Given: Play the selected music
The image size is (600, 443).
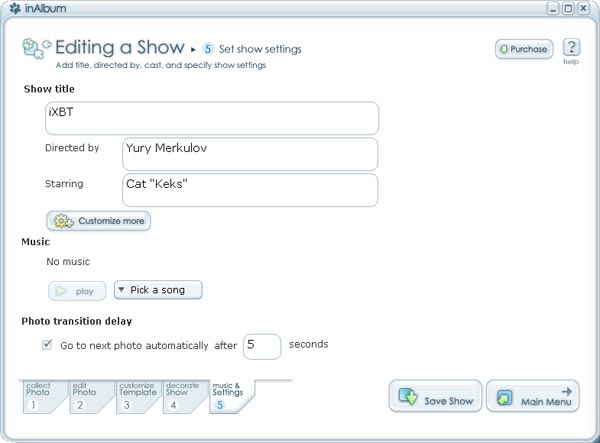Looking at the screenshot, I should click(x=77, y=291).
